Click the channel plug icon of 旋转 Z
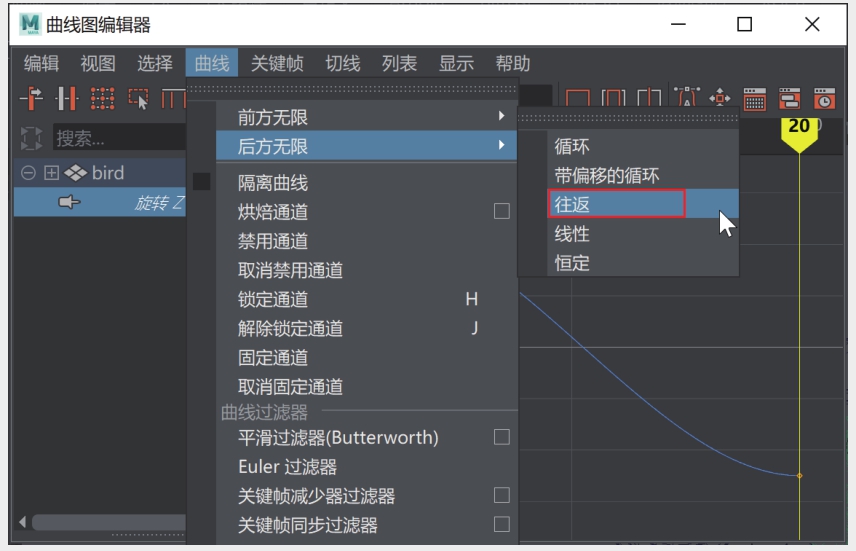 69,202
